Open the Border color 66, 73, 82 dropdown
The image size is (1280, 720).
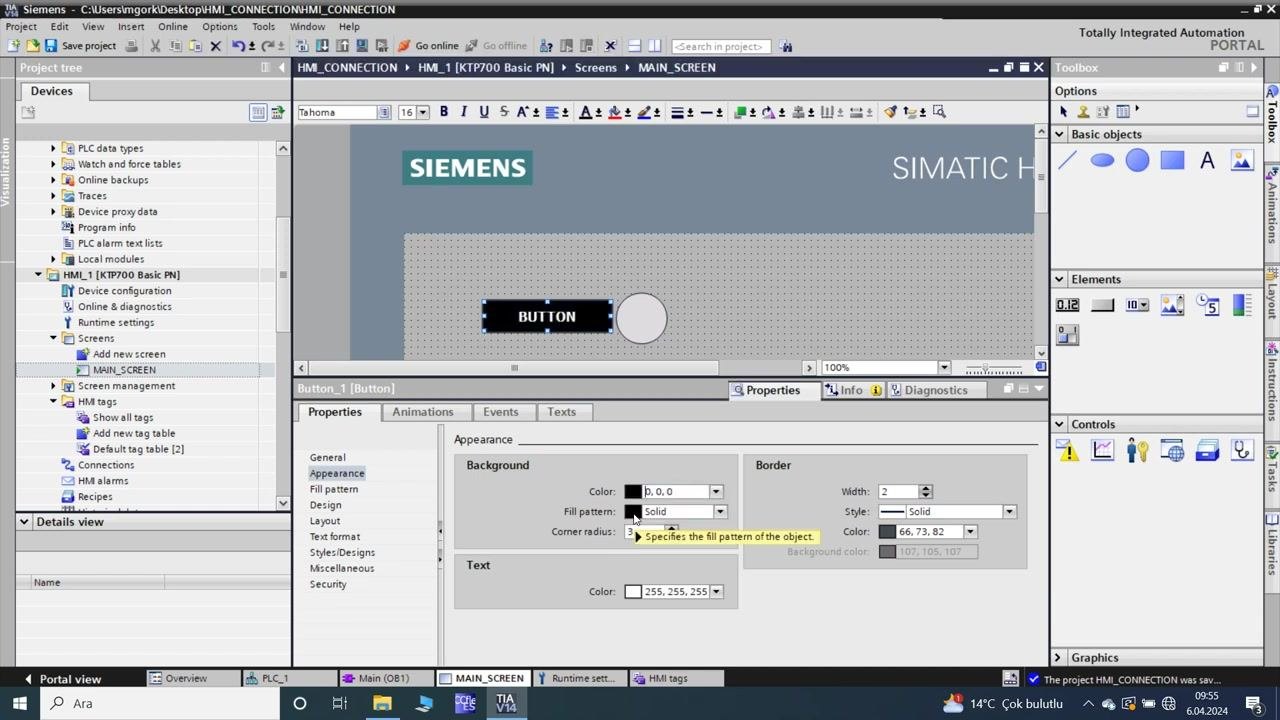[x=970, y=531]
